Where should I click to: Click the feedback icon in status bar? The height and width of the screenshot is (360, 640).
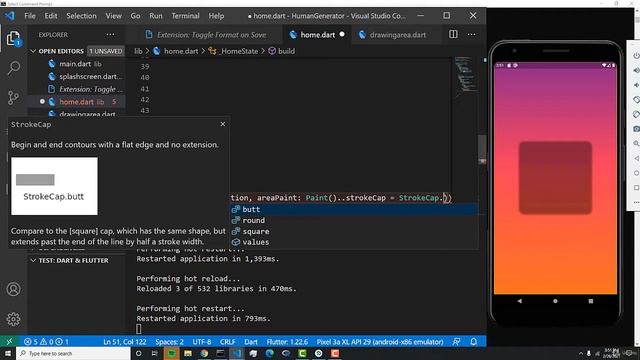[x=457, y=342]
